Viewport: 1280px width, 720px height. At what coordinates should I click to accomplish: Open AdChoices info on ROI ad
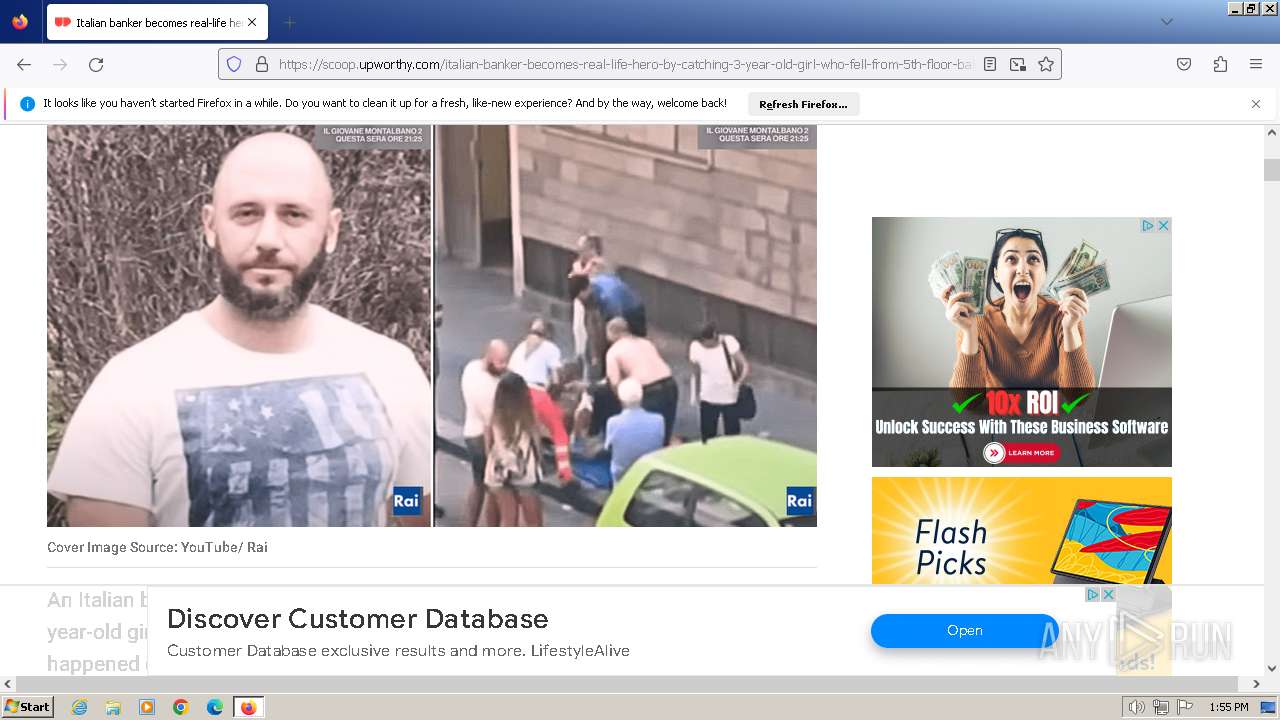[1149, 226]
